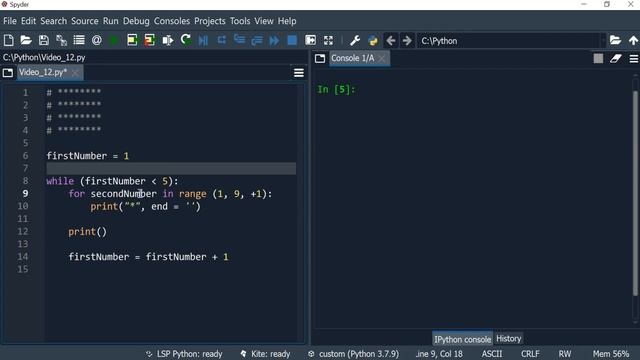Open the File menu
Image resolution: width=640 pixels, height=360 pixels.
pyautogui.click(x=10, y=21)
